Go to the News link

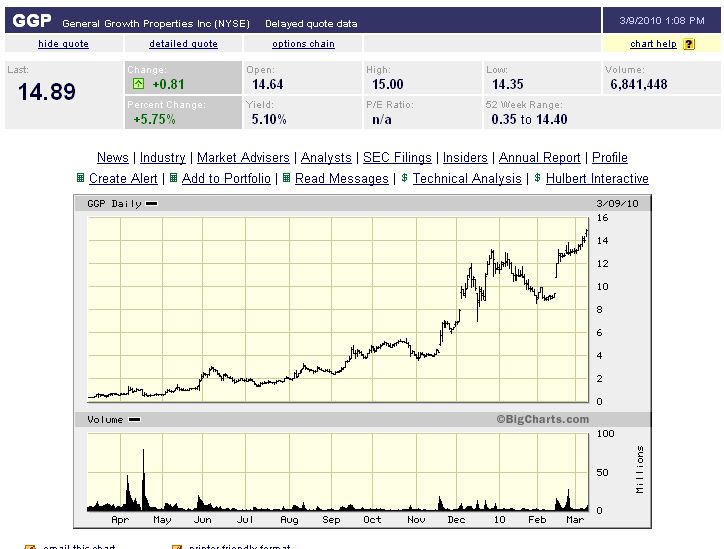113,157
